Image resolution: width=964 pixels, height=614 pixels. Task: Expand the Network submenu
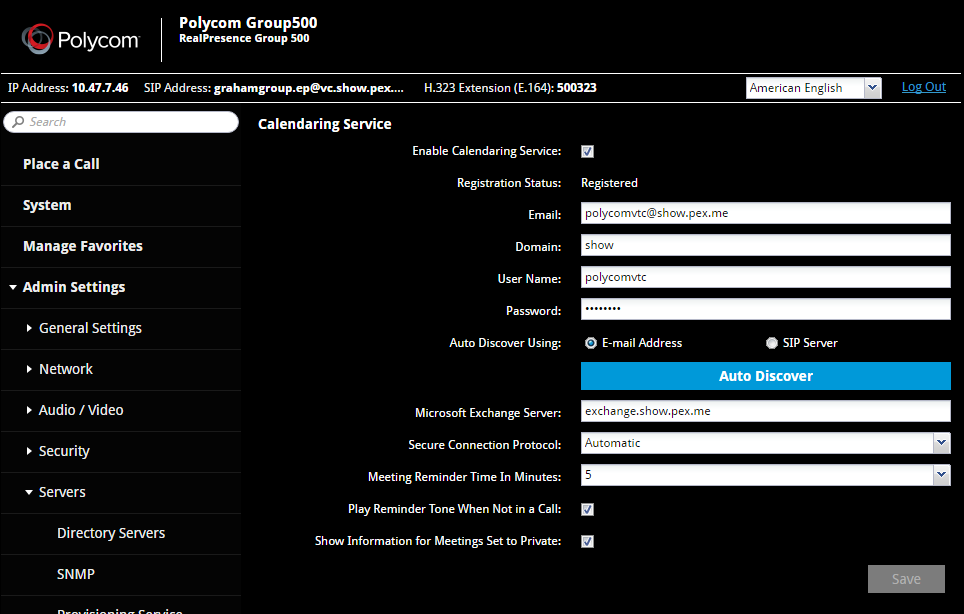pos(29,369)
